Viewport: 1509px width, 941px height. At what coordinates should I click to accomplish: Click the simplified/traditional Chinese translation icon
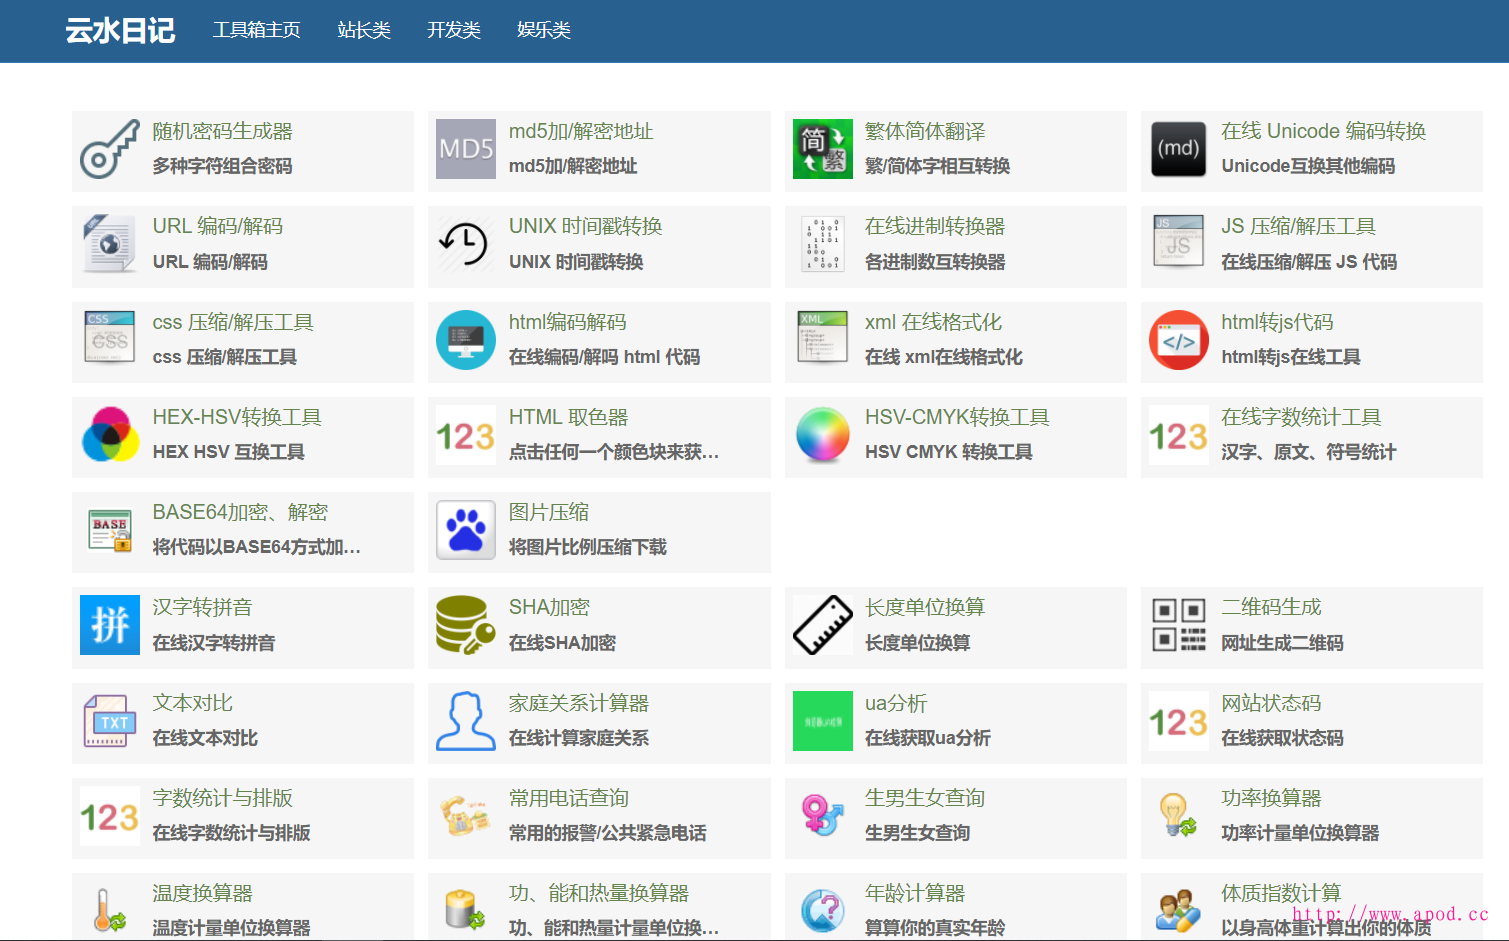[x=822, y=150]
